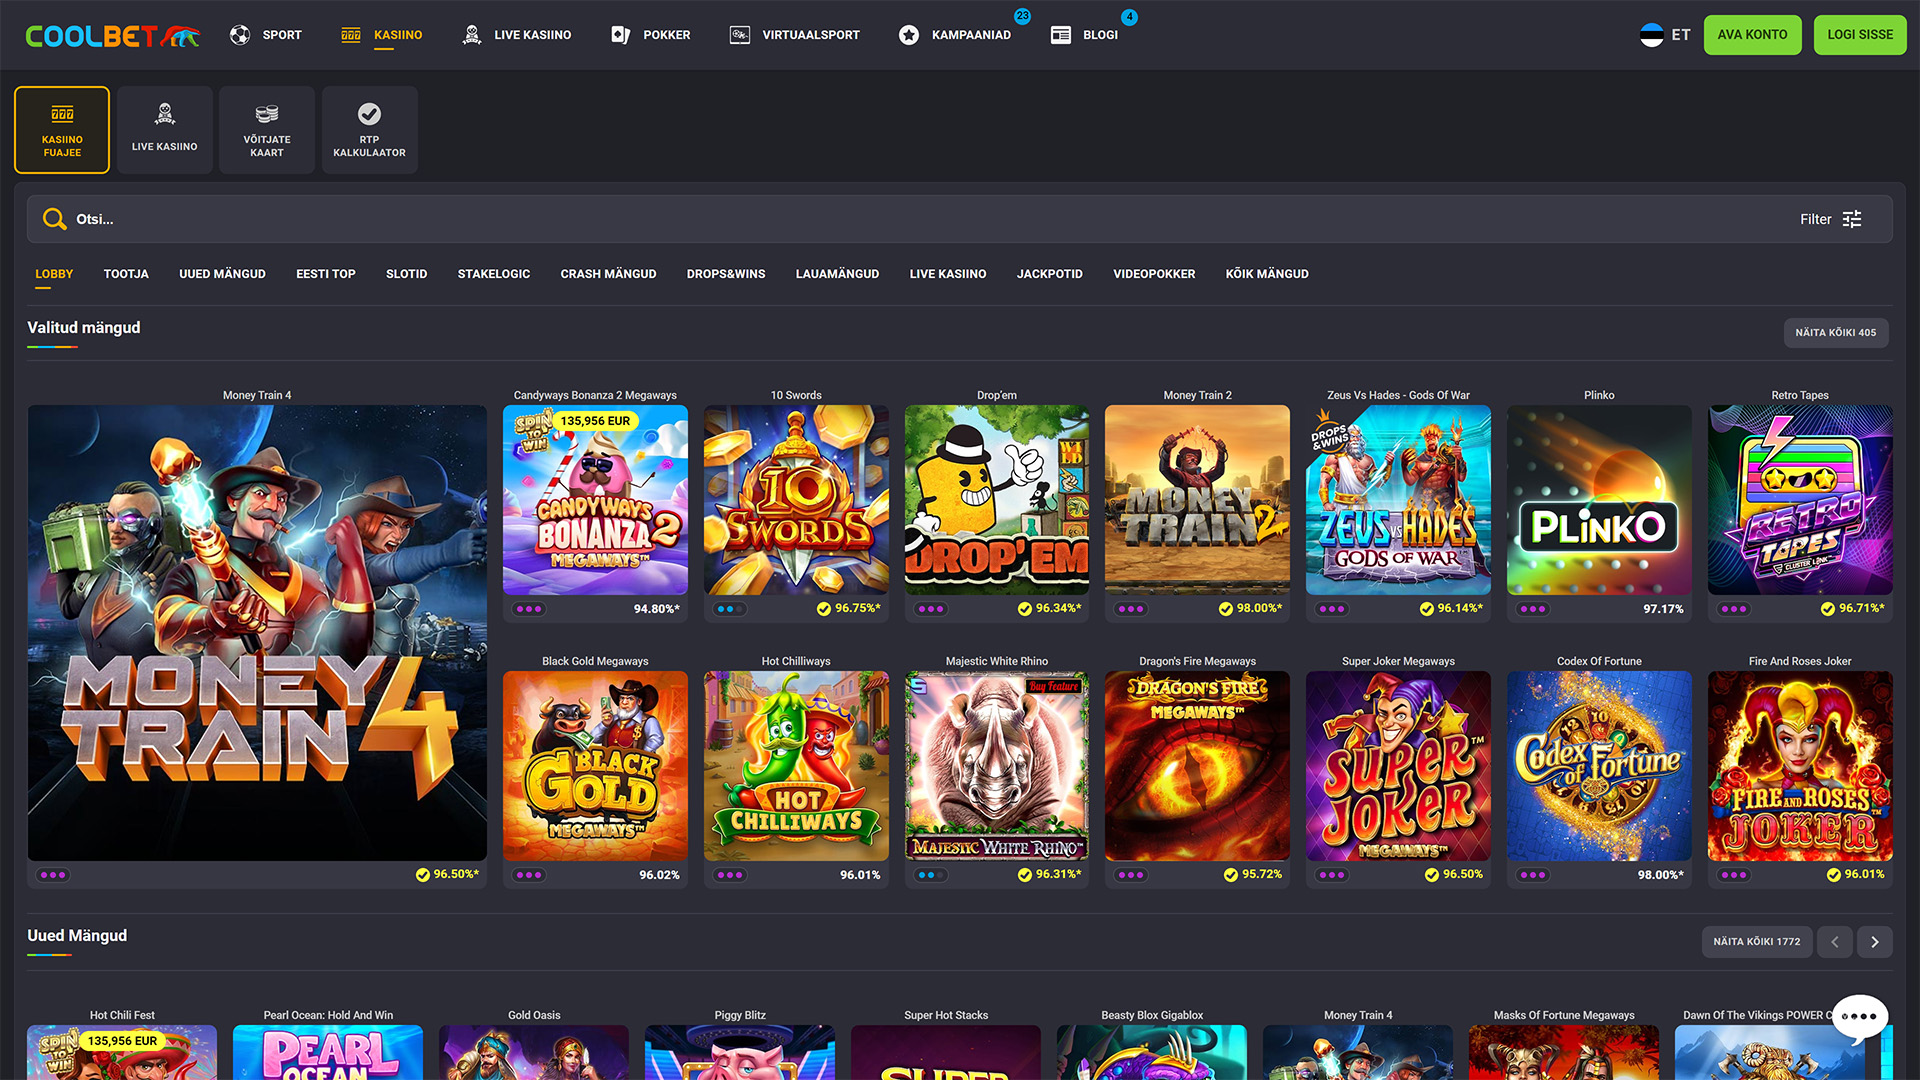Screen dimensions: 1920x1080
Task: Open Codex Of Fortune game thumbnail
Action: pyautogui.click(x=1599, y=766)
